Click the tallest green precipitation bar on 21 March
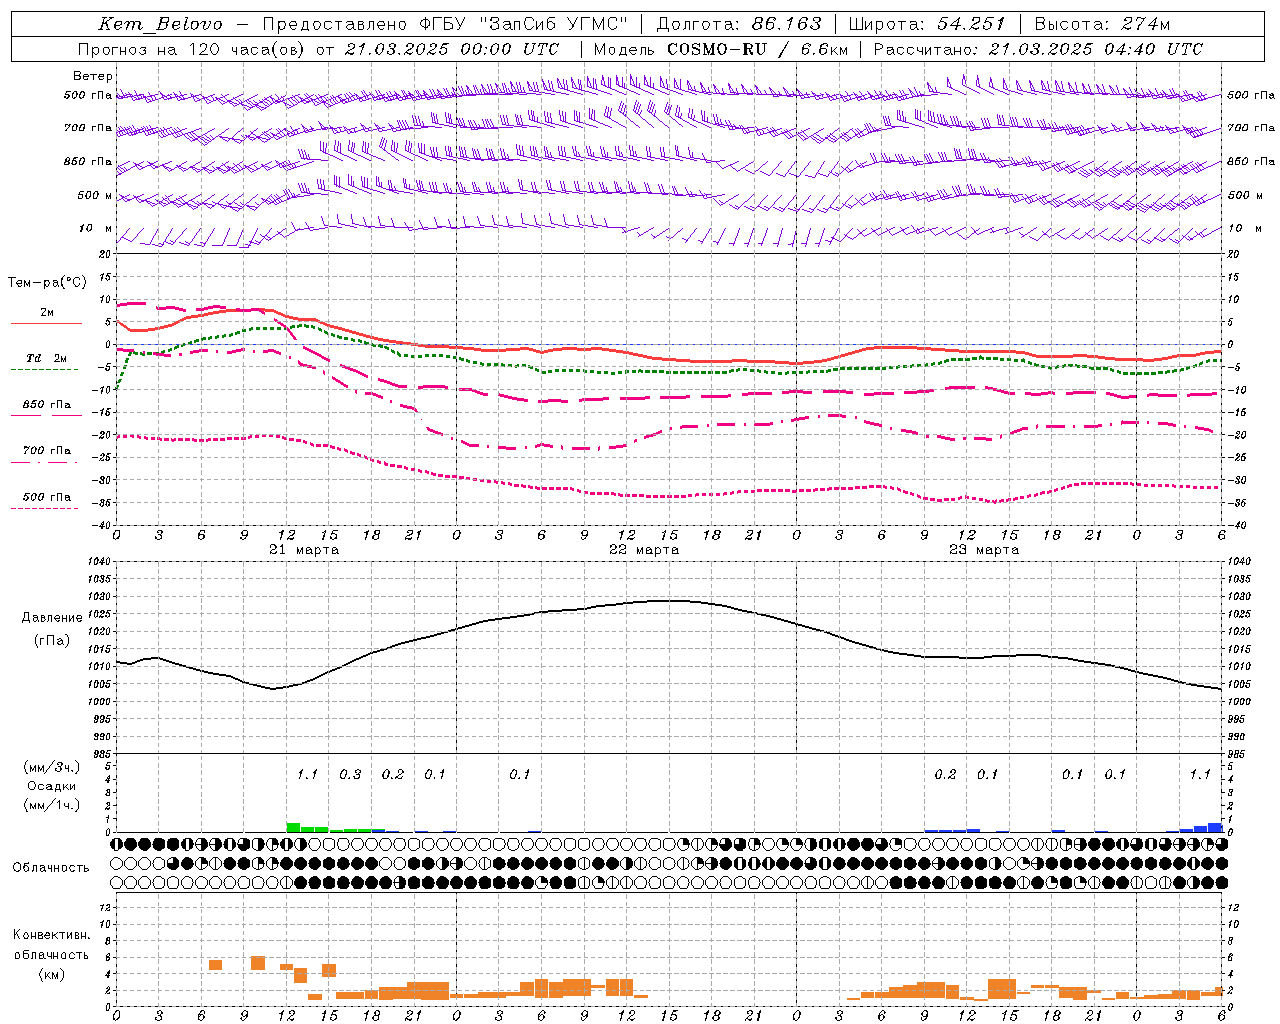Viewport: 1280px width, 1024px height. click(x=293, y=827)
